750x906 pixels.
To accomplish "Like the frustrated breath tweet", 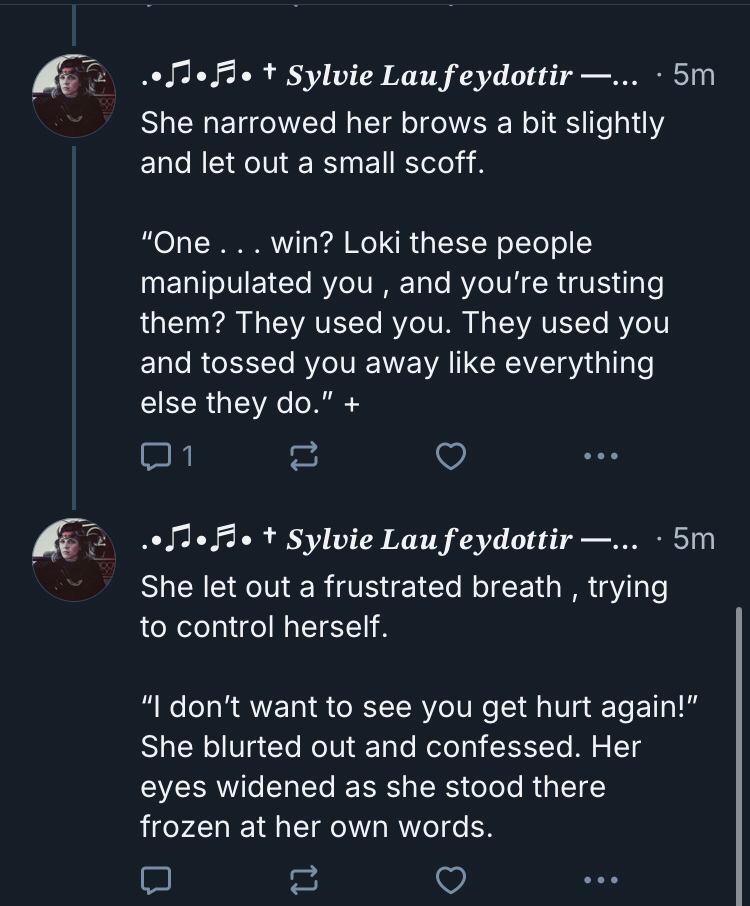I will point(452,880).
